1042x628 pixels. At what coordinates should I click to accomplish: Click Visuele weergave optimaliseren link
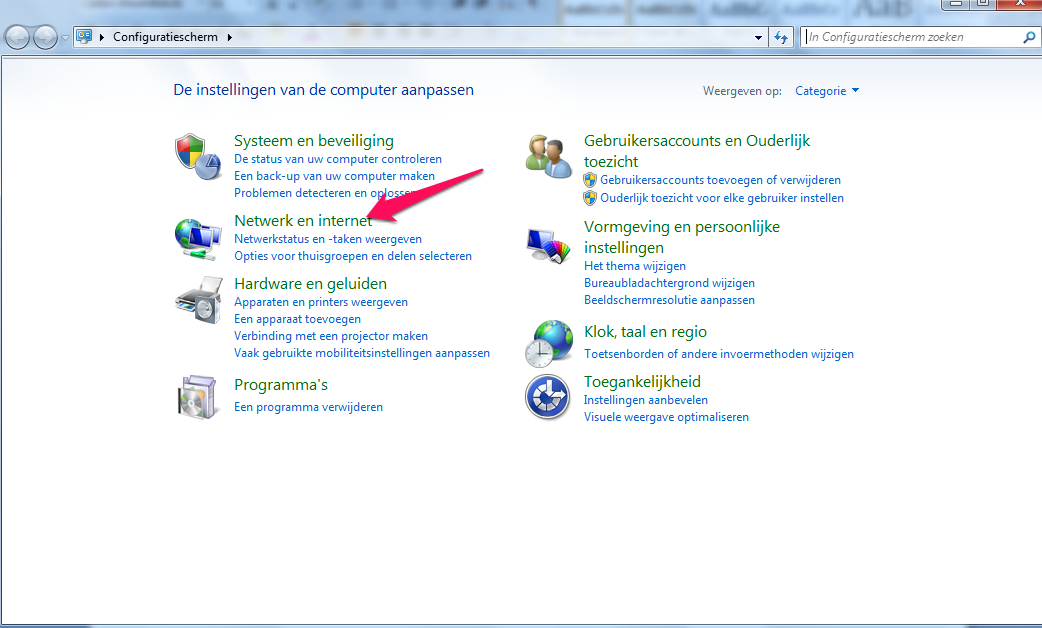[x=666, y=417]
